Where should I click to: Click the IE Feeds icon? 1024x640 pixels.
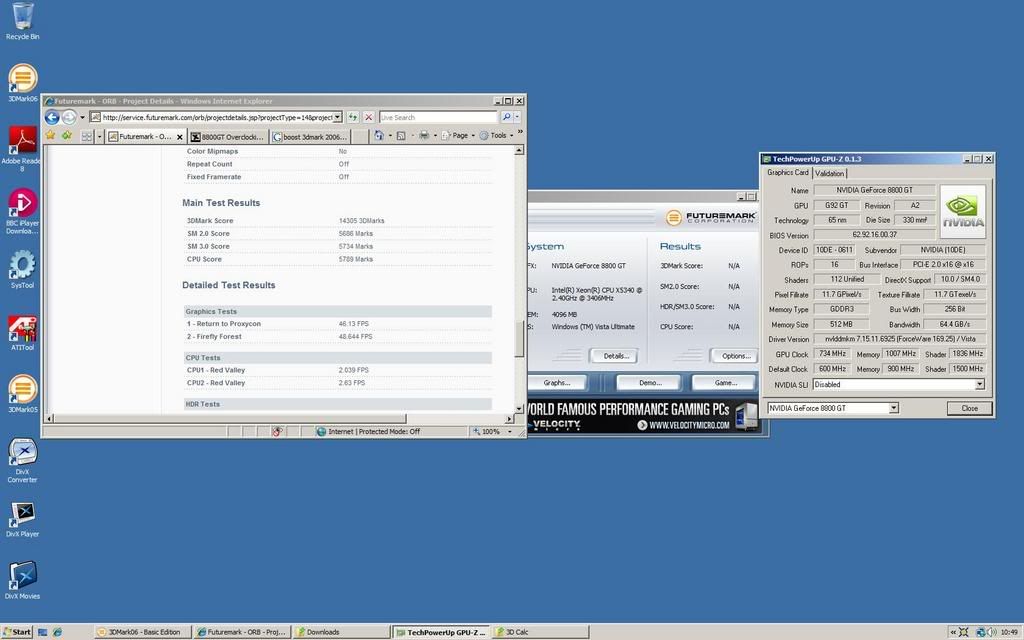401,136
